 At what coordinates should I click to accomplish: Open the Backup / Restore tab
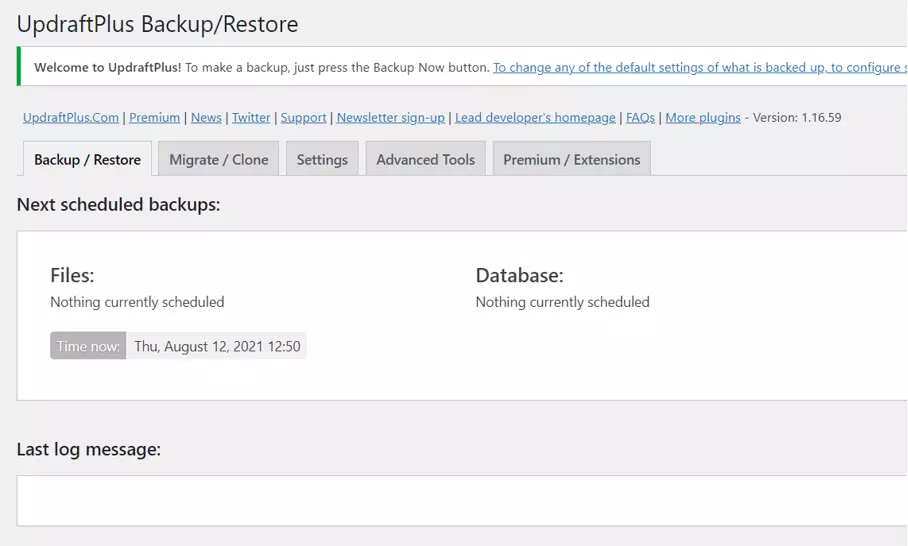tap(87, 159)
